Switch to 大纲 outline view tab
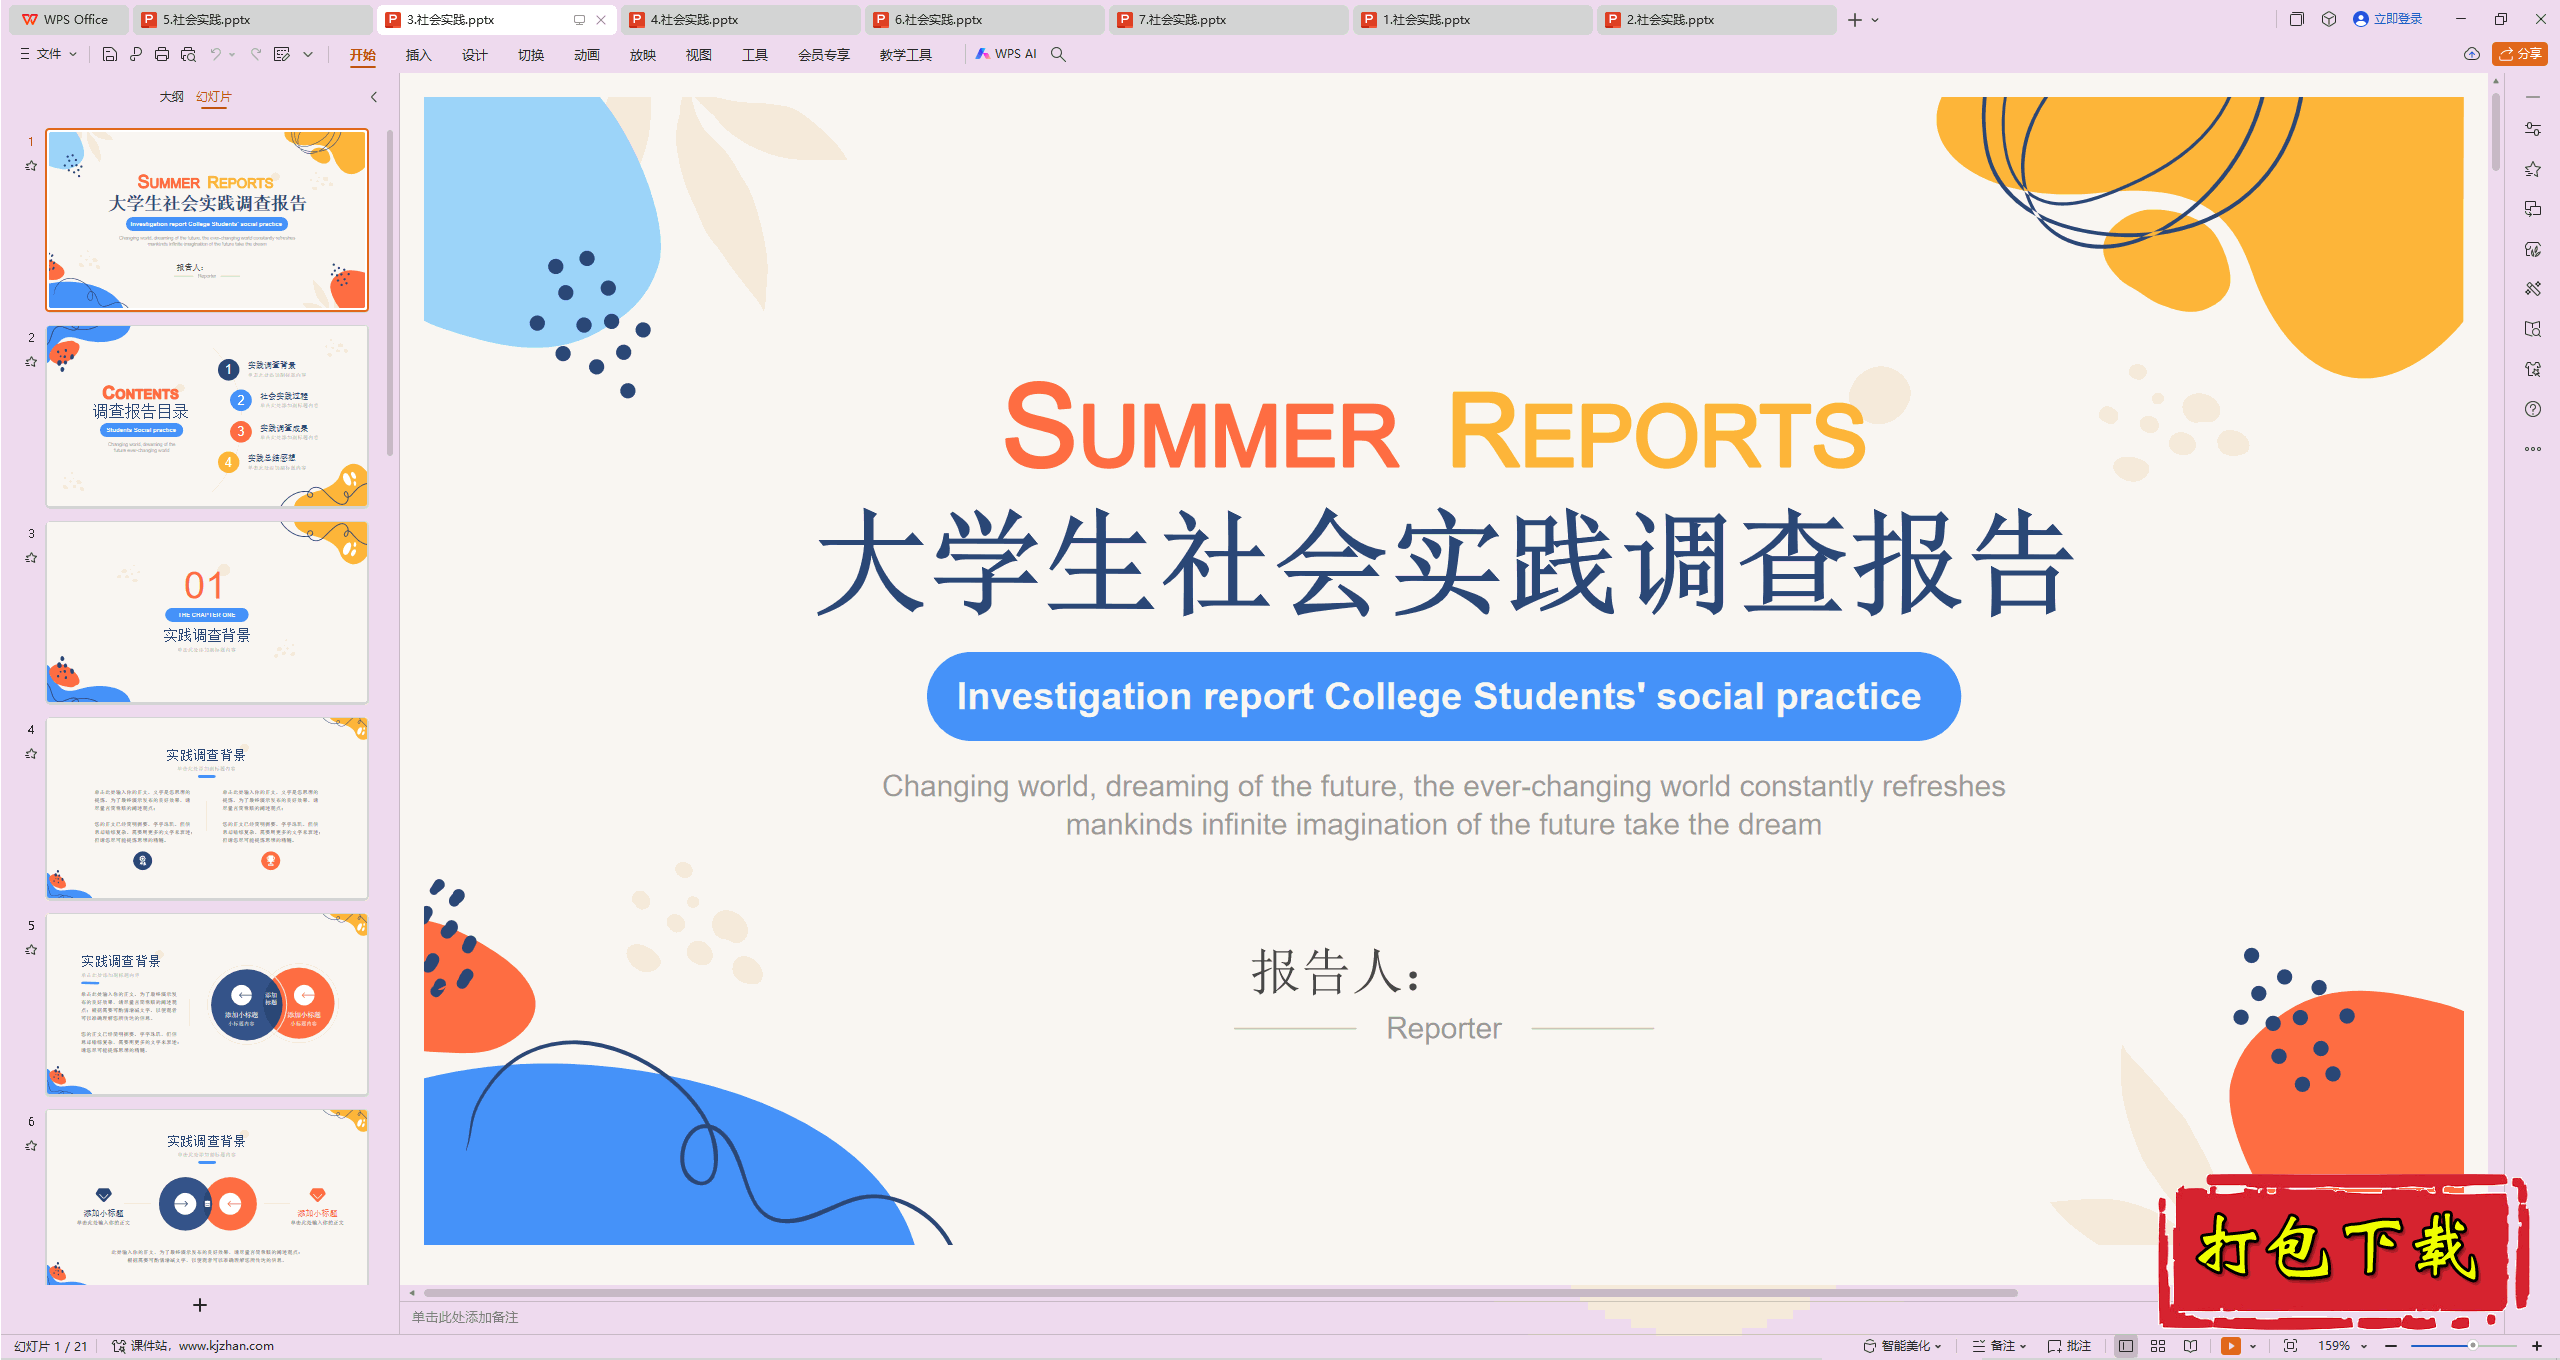The height and width of the screenshot is (1360, 2560). (x=172, y=97)
